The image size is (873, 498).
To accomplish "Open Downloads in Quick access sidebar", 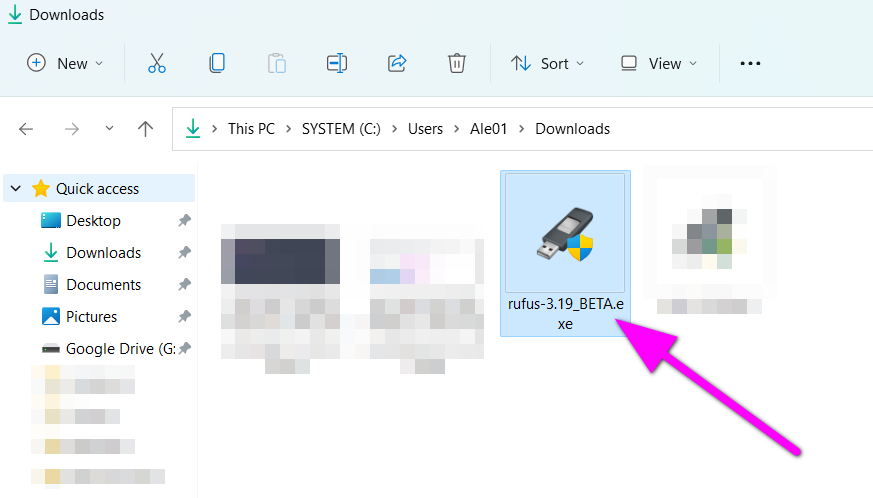I will coord(104,253).
